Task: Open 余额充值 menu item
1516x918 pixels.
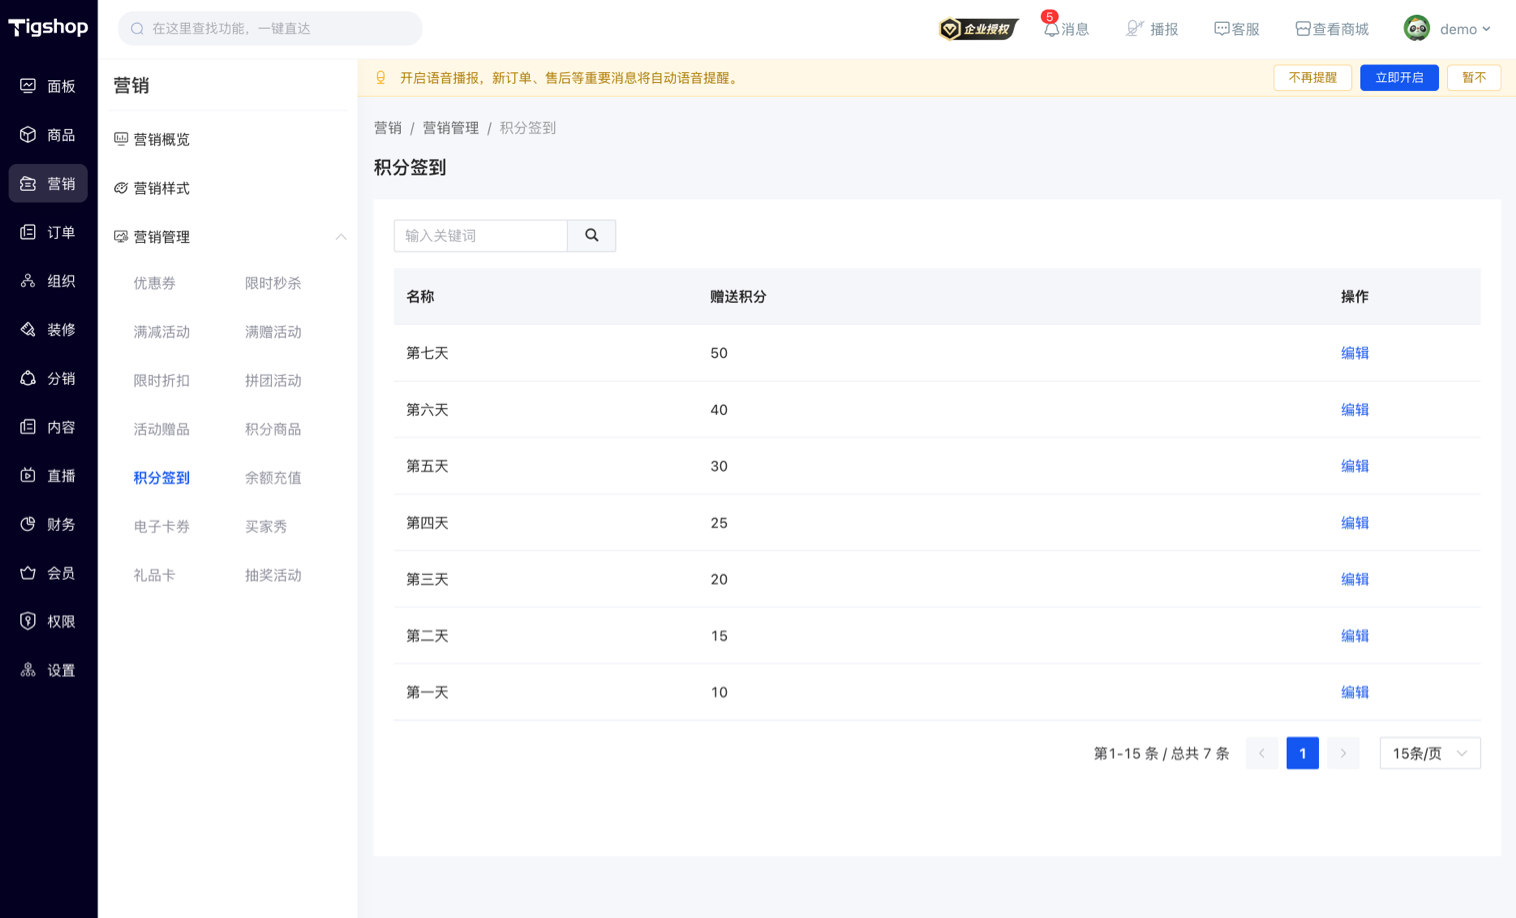Action: click(x=273, y=478)
